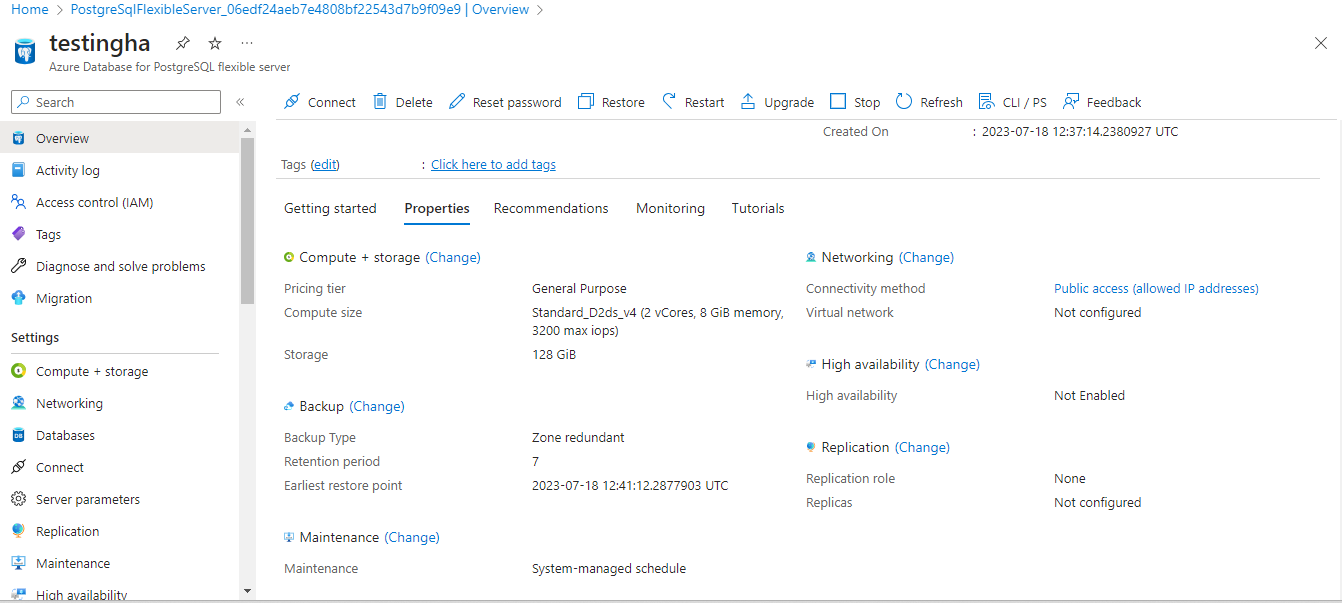Click the Refresh circular icon
1342x603 pixels.
tap(904, 101)
